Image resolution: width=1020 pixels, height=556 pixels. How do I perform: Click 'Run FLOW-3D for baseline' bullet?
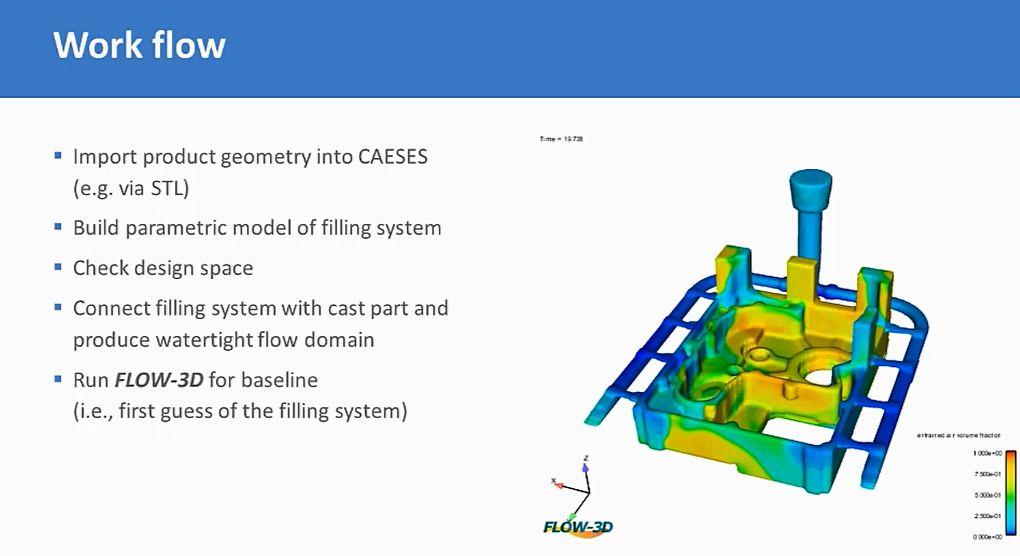coord(195,380)
